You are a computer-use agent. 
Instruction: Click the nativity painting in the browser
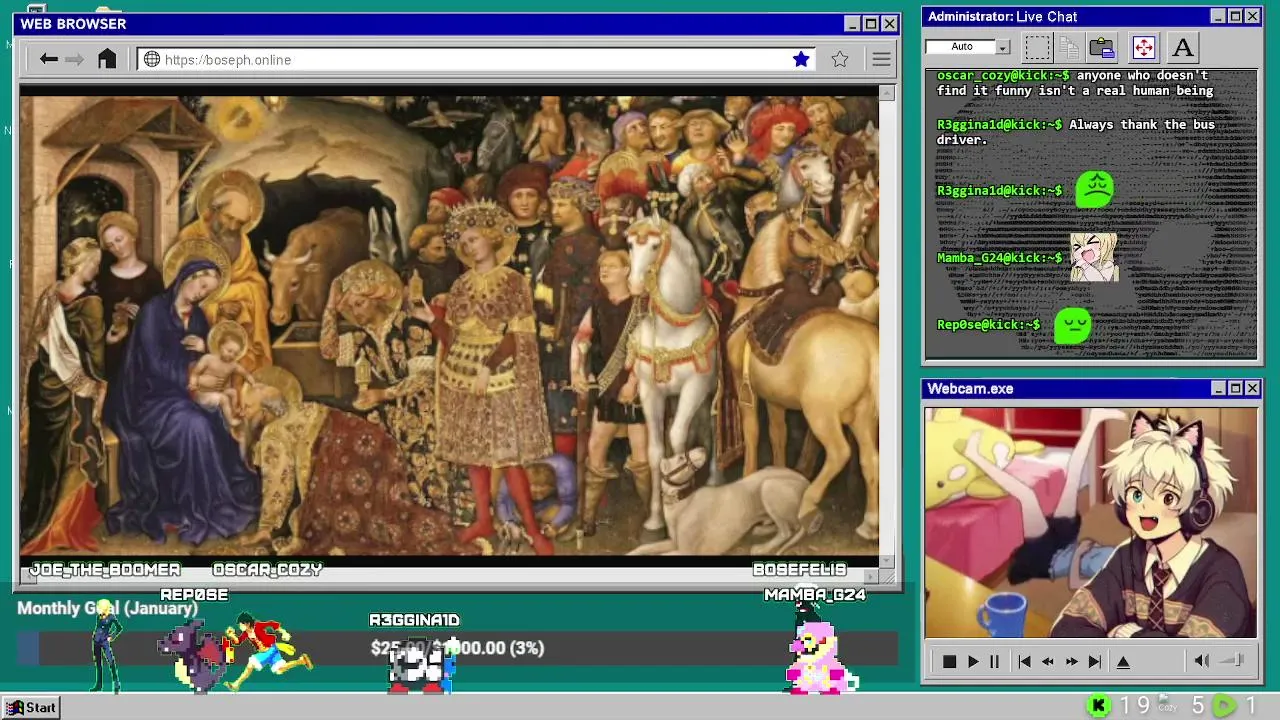pyautogui.click(x=449, y=325)
